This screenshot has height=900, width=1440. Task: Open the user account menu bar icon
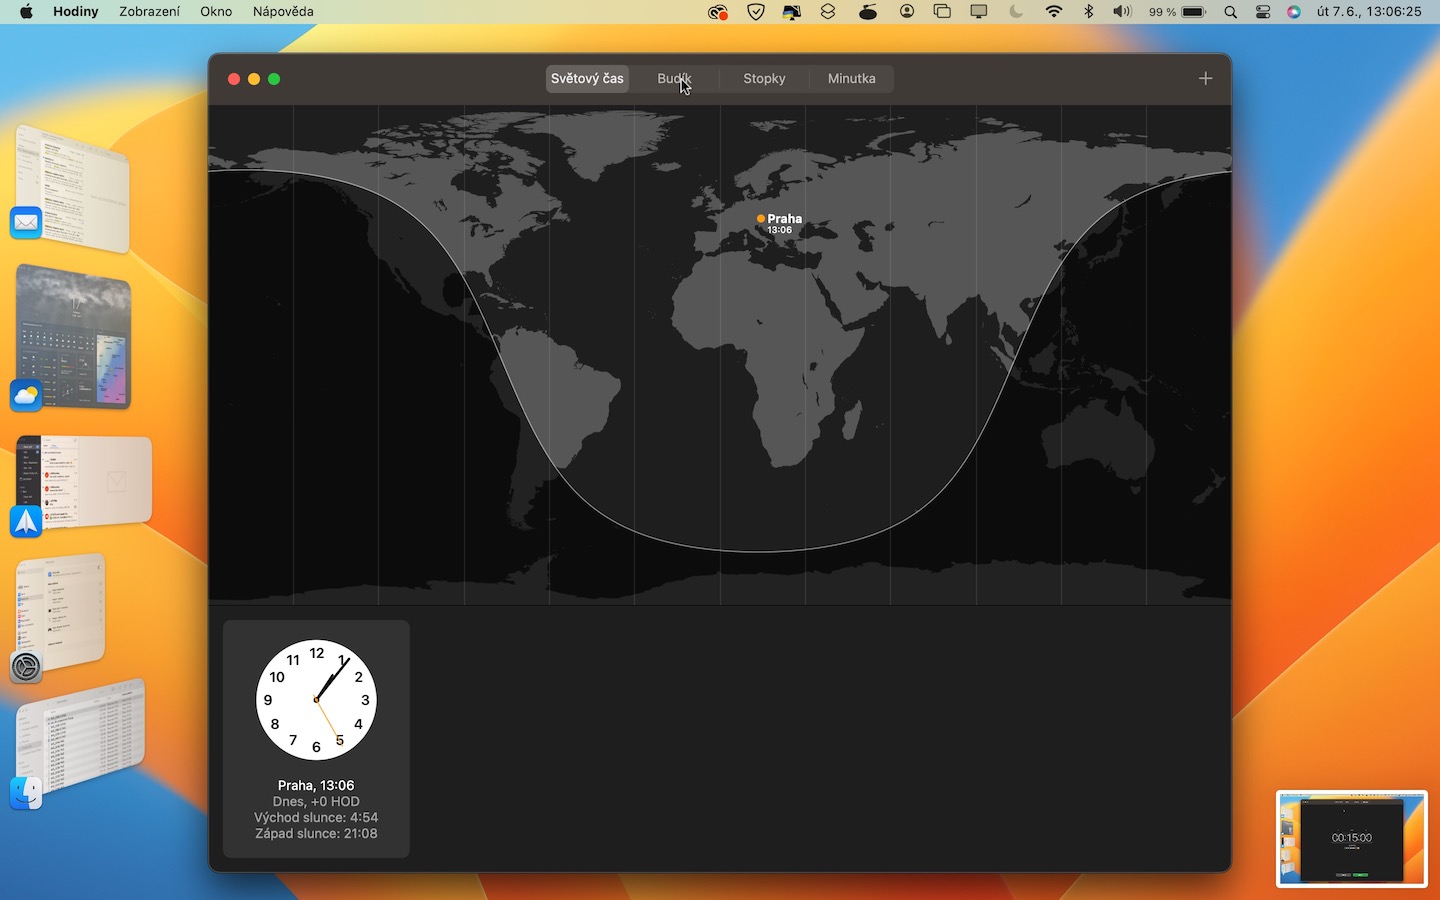tap(907, 12)
